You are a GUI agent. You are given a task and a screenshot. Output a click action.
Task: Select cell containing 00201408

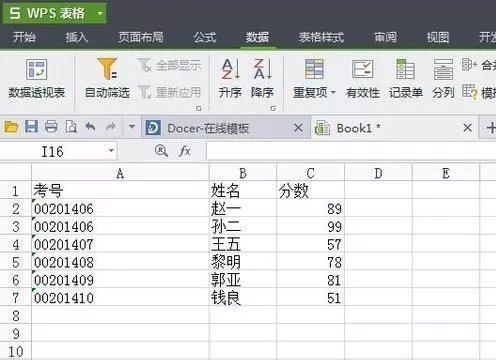120,262
